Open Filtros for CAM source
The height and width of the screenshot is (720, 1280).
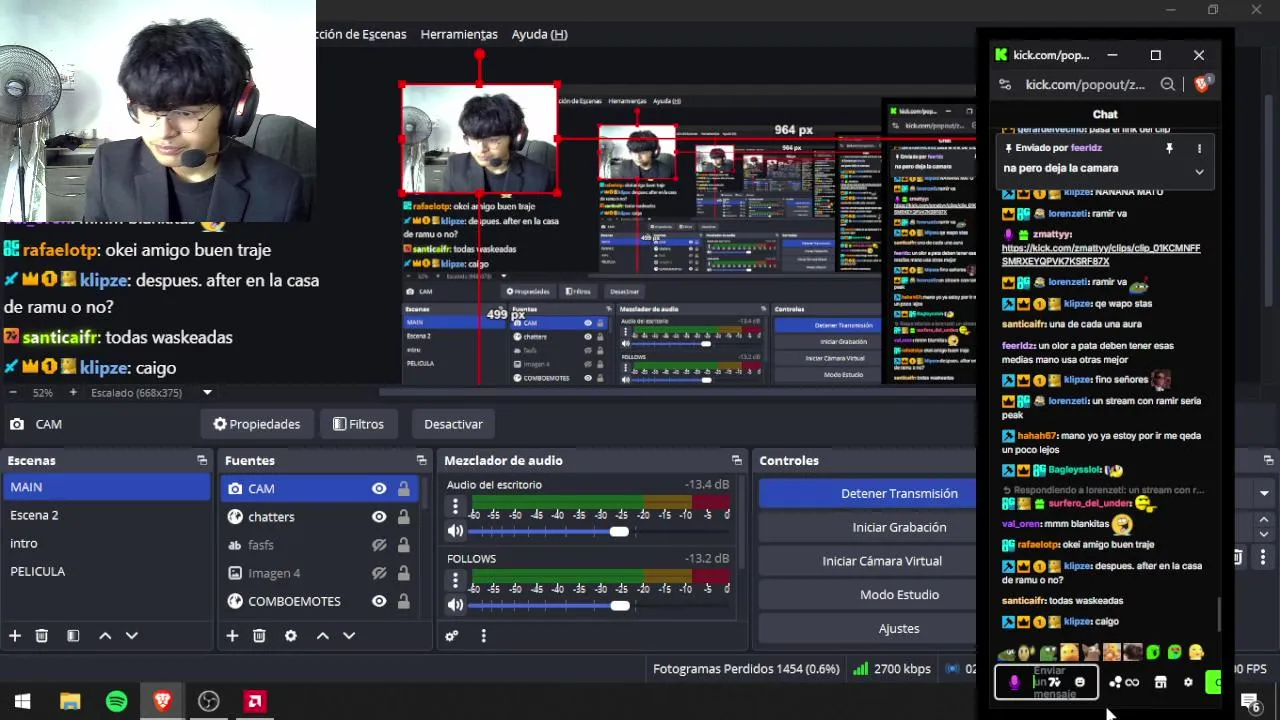(357, 424)
